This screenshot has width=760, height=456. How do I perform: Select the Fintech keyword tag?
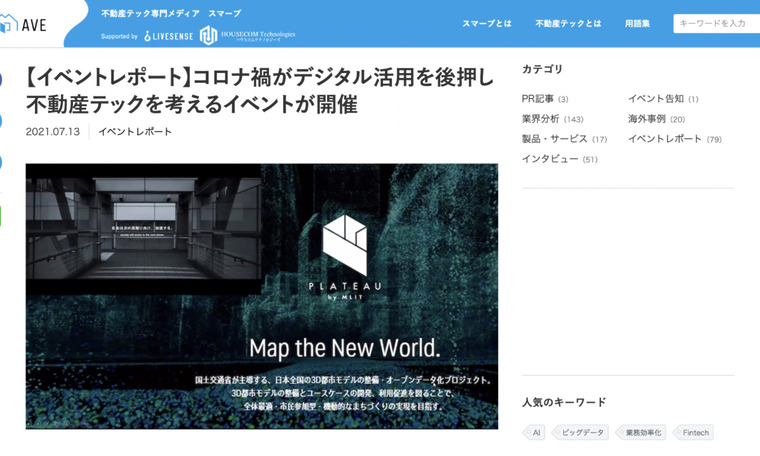693,433
